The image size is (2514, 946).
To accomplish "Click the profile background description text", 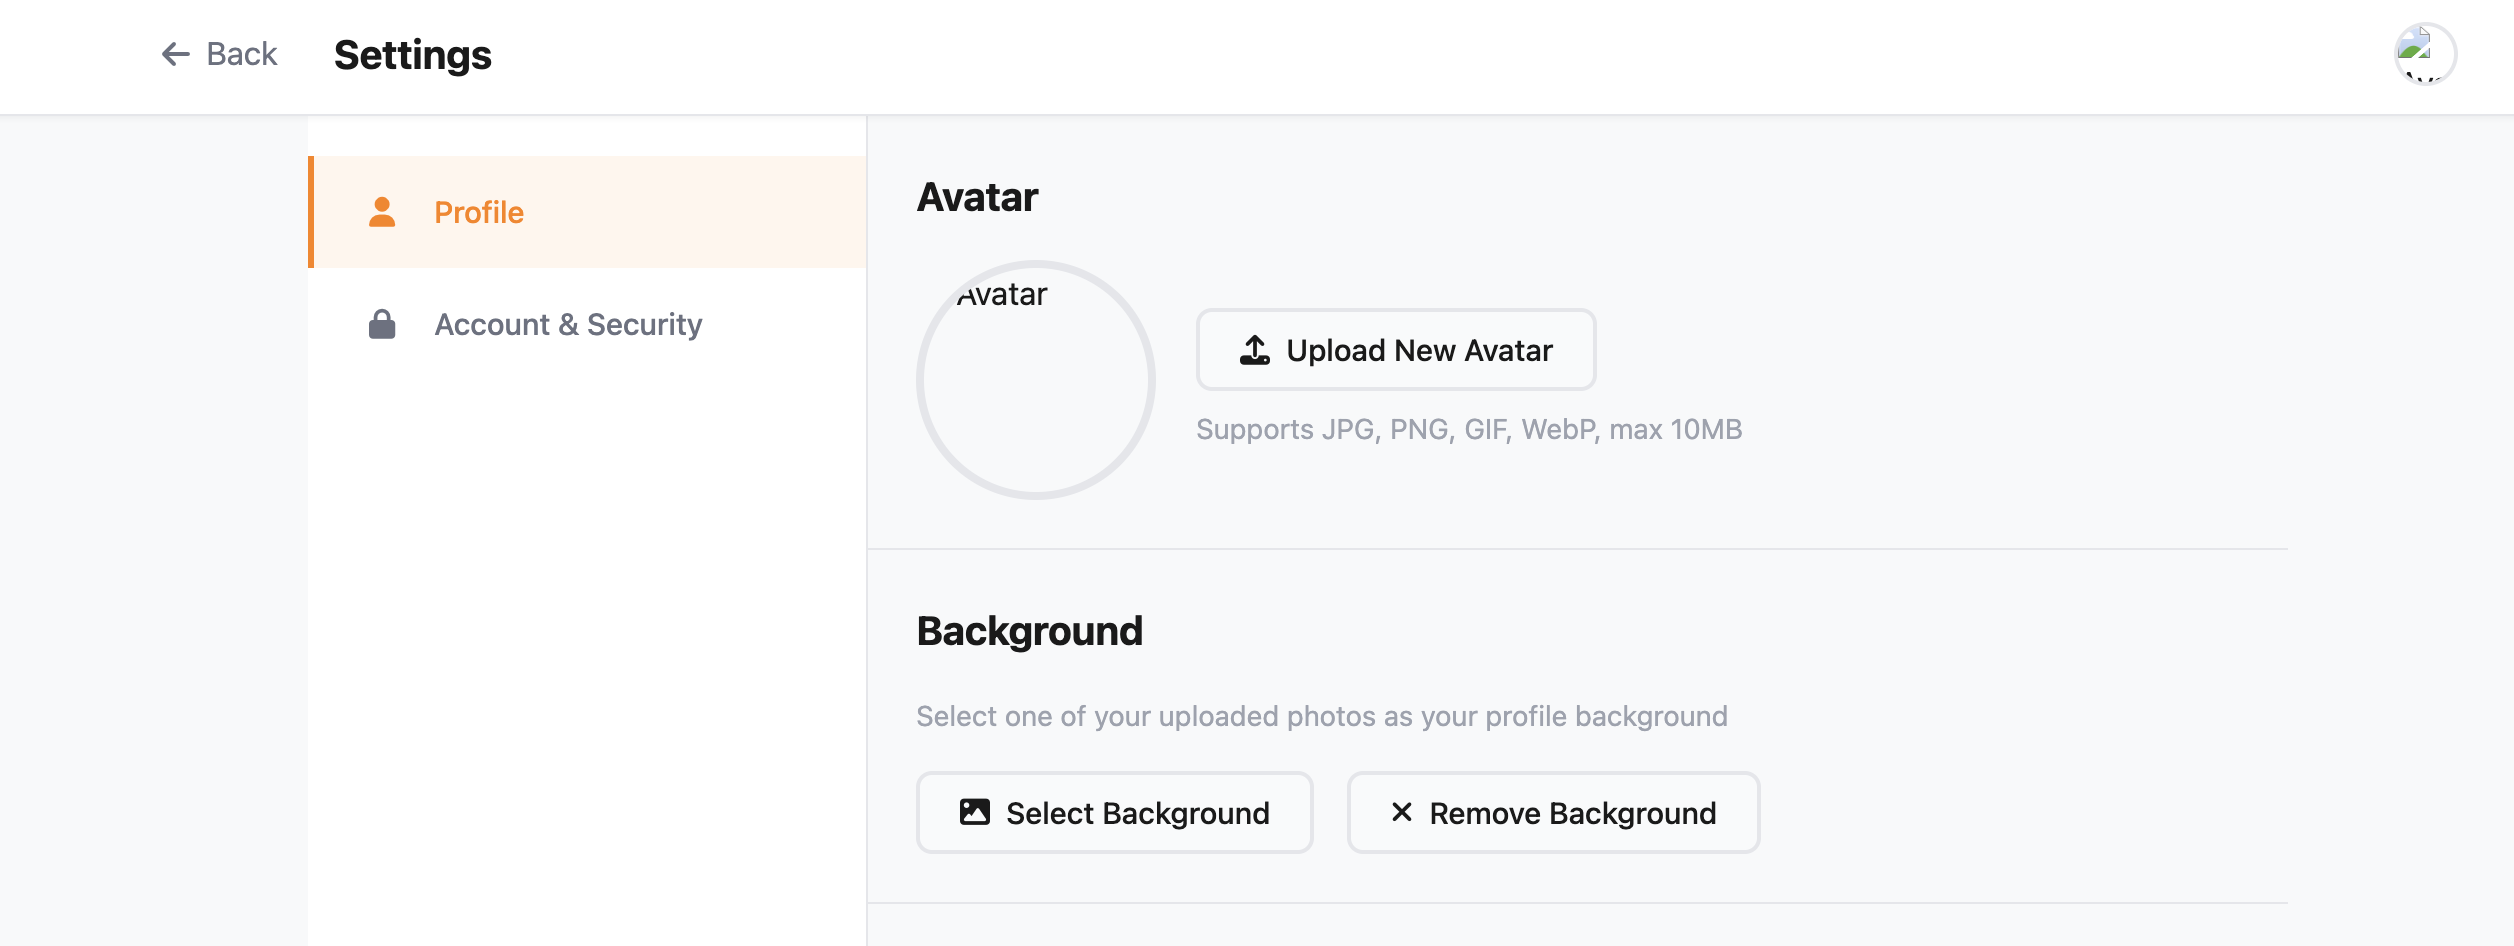I will (1321, 716).
